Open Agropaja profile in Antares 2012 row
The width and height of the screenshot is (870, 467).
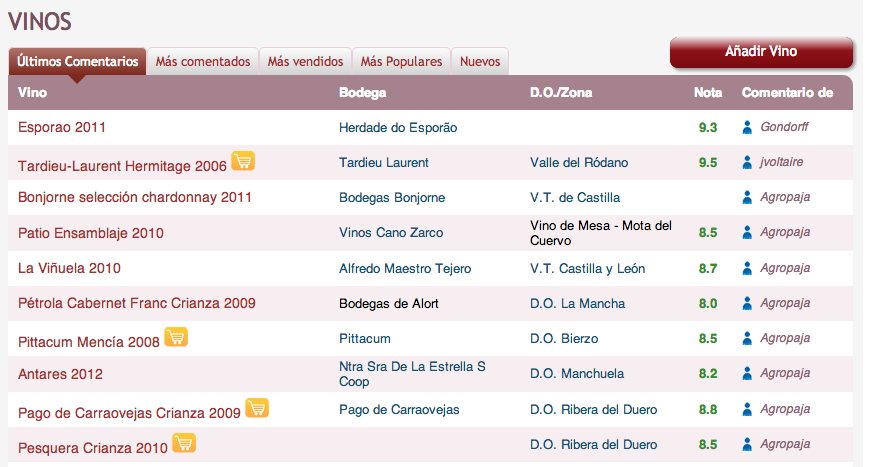[785, 373]
